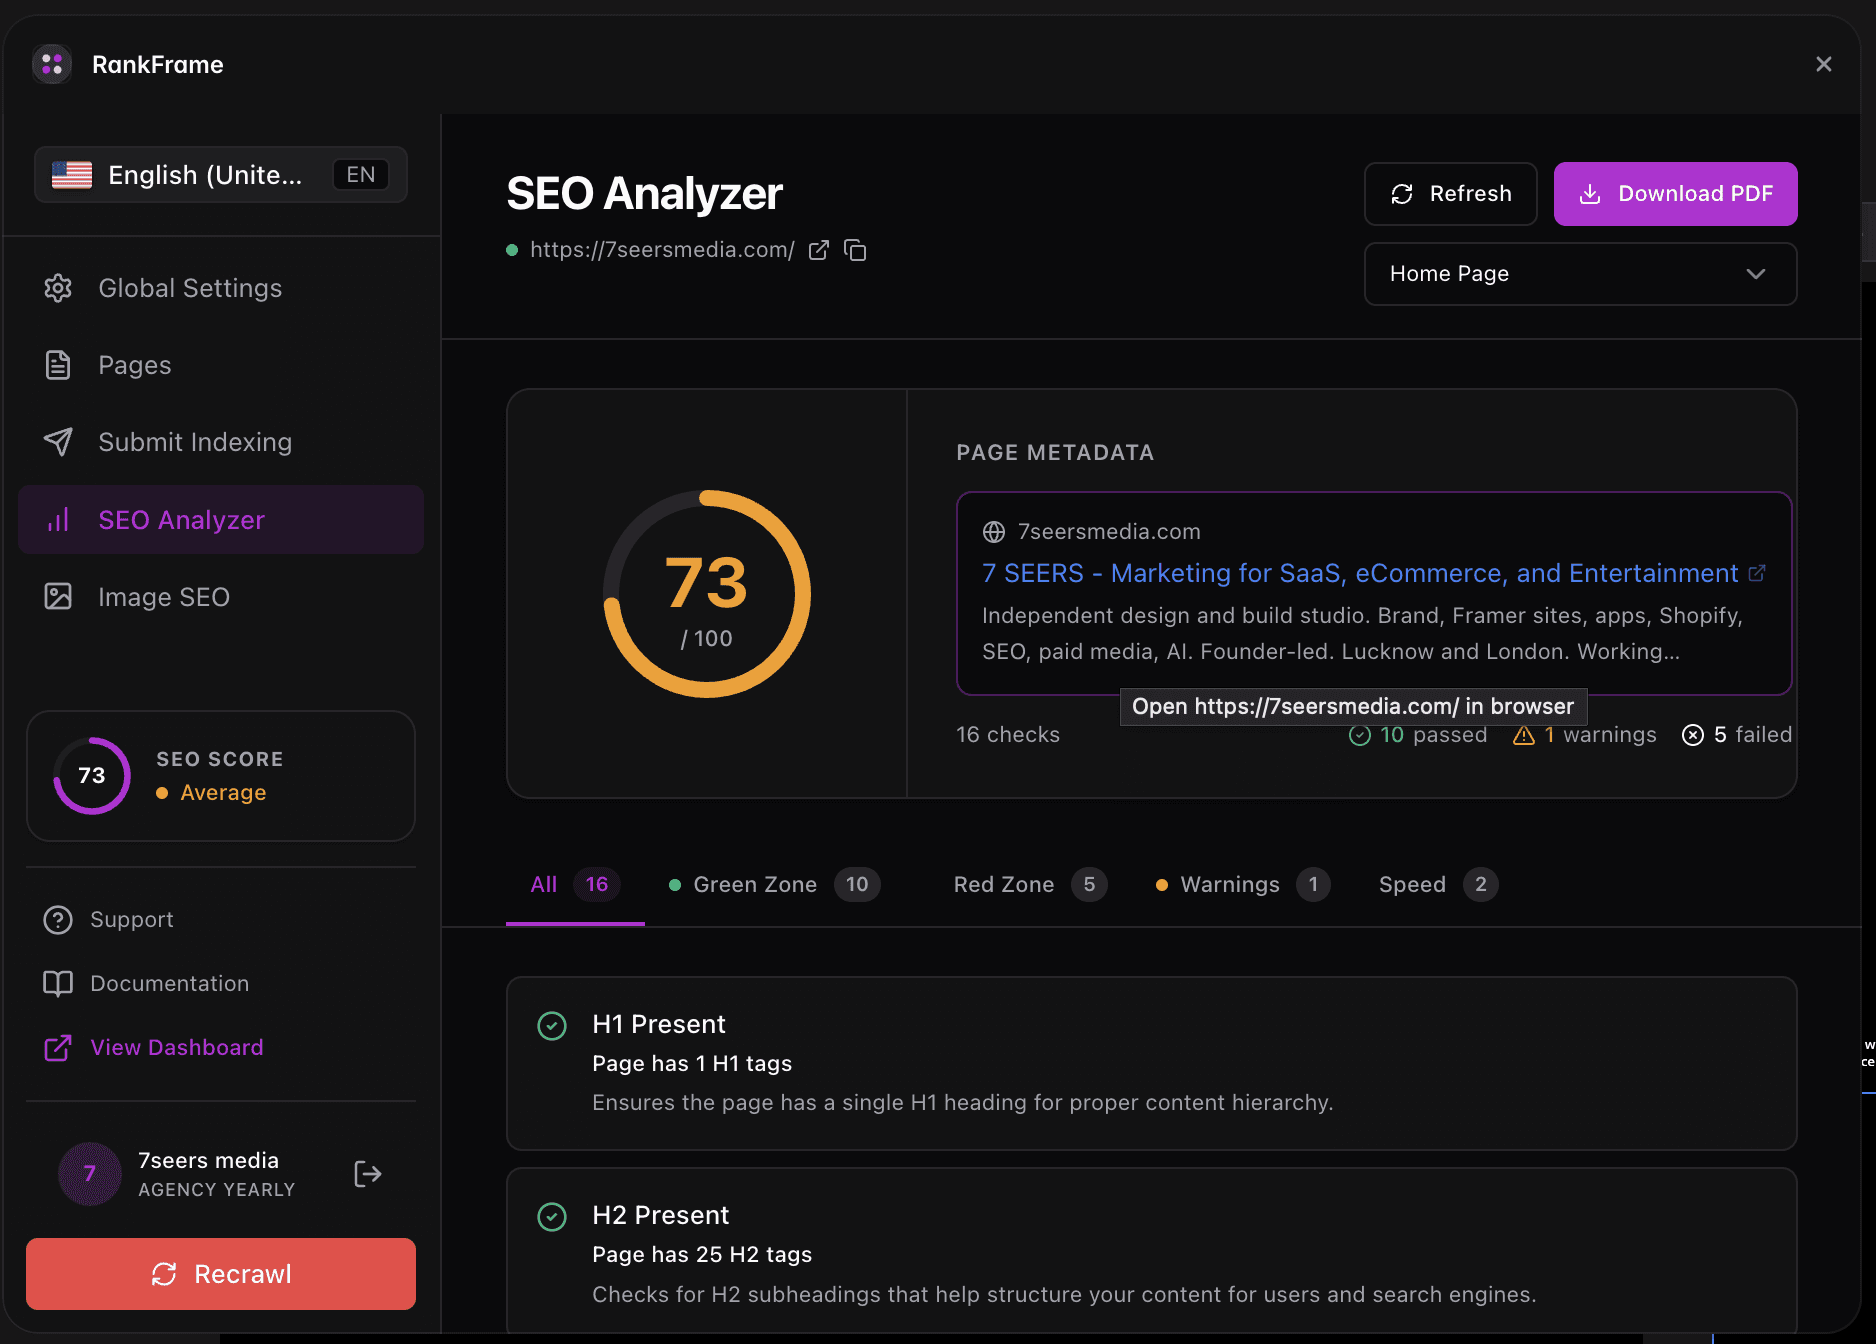Click the US flag icon
The image size is (1876, 1344).
[72, 175]
